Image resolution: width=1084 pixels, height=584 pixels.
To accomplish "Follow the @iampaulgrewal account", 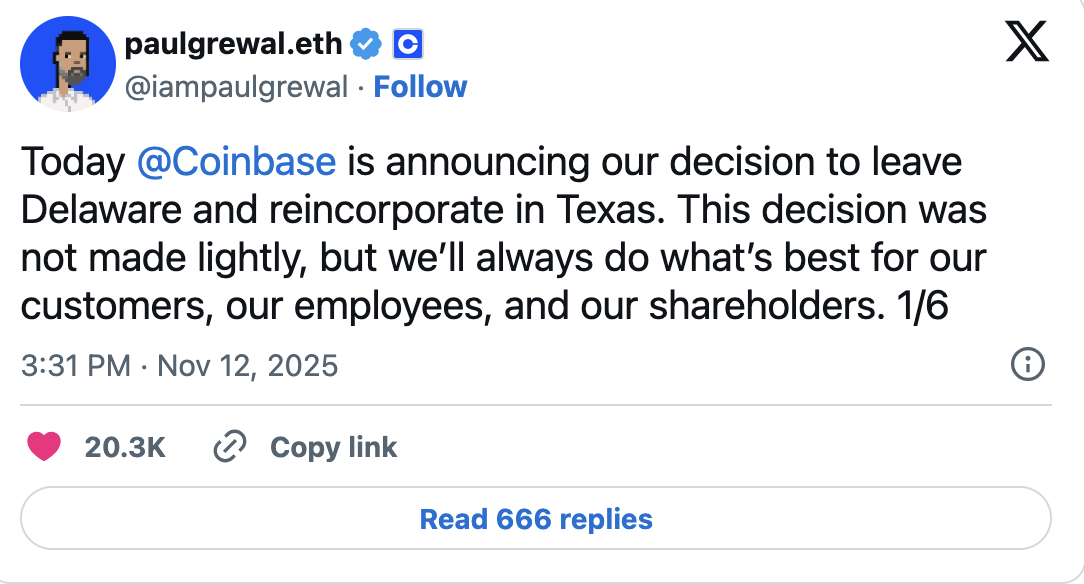I will coord(420,87).
